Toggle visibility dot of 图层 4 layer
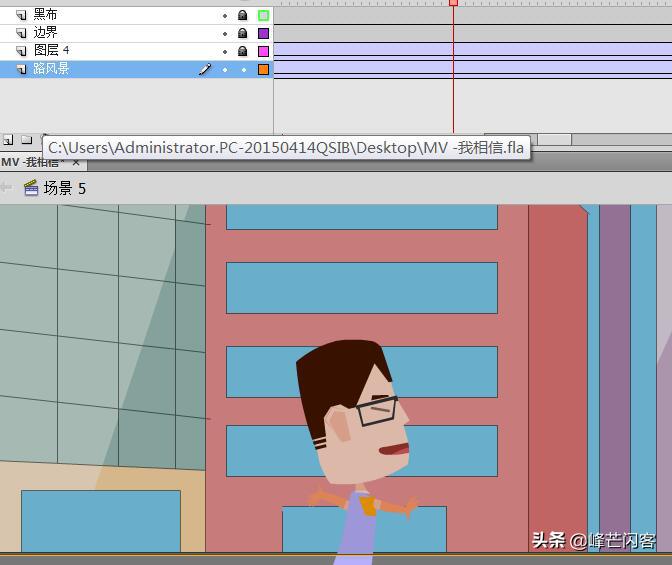This screenshot has width=672, height=565. click(225, 52)
